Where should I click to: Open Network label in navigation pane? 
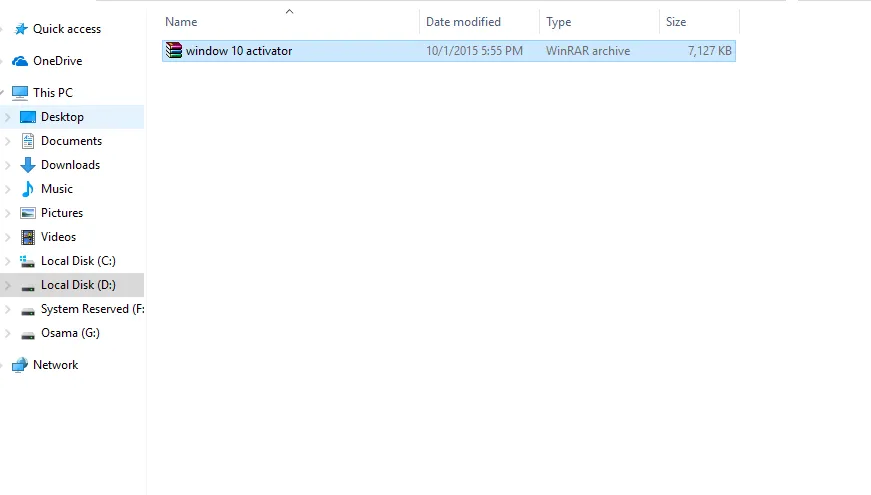tap(56, 365)
